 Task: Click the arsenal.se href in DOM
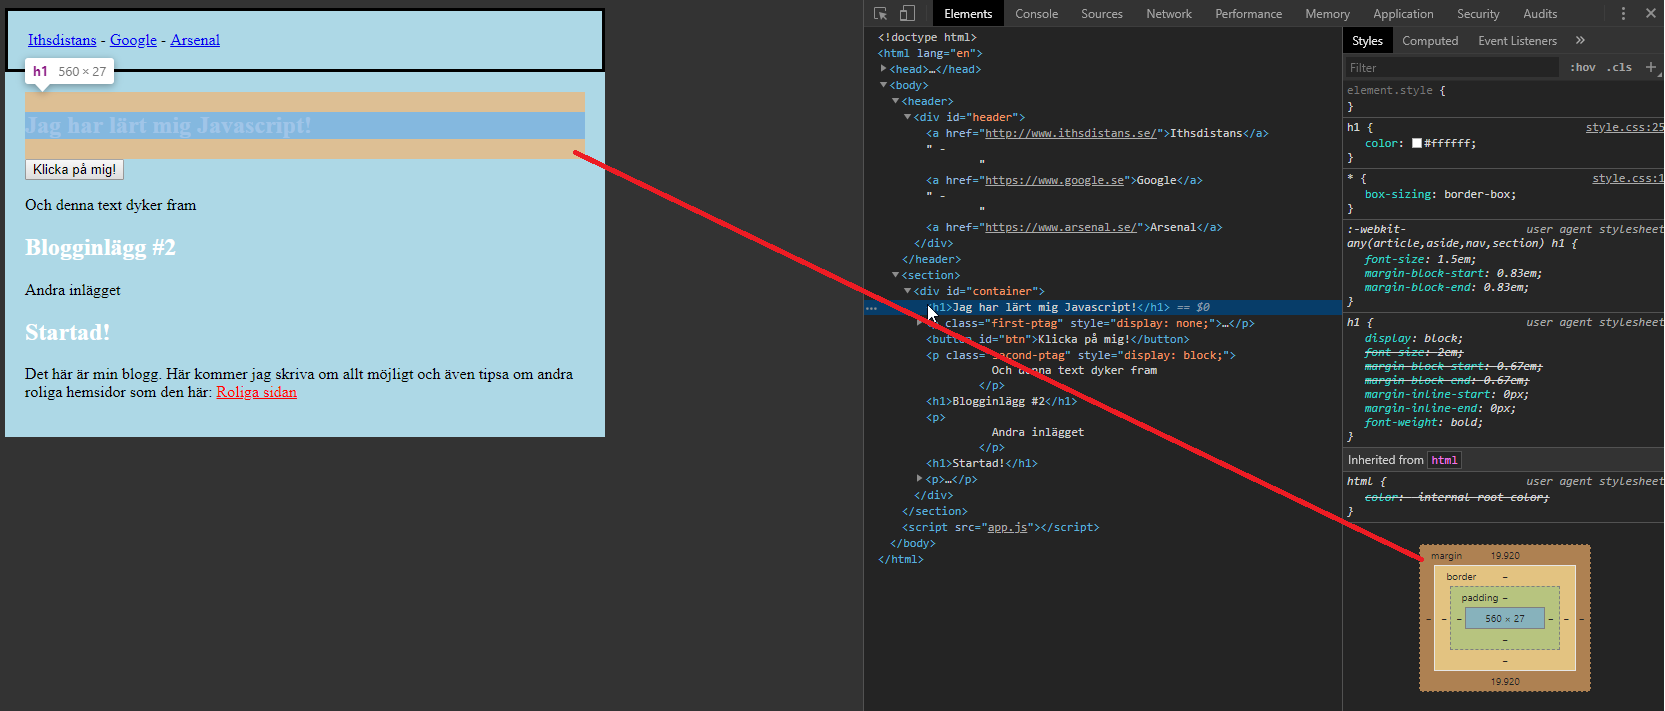(x=1060, y=227)
